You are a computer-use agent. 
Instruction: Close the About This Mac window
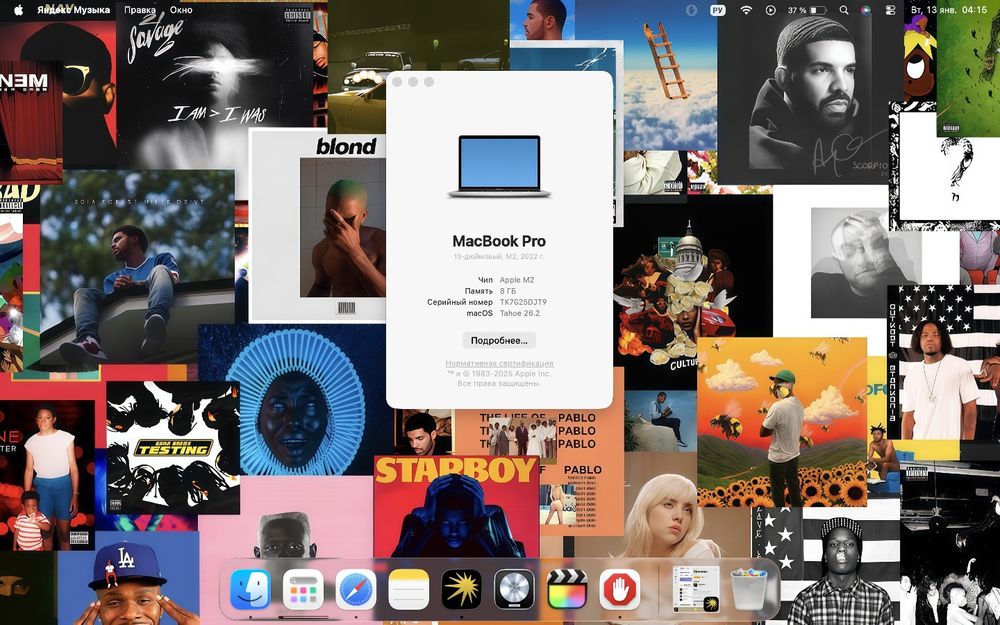(x=397, y=82)
